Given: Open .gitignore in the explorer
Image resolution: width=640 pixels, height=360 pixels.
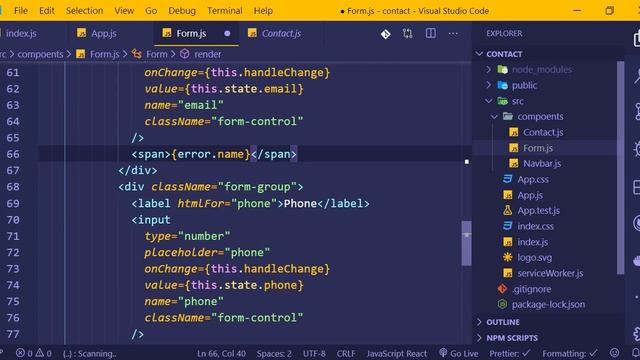Looking at the screenshot, I should pyautogui.click(x=531, y=289).
